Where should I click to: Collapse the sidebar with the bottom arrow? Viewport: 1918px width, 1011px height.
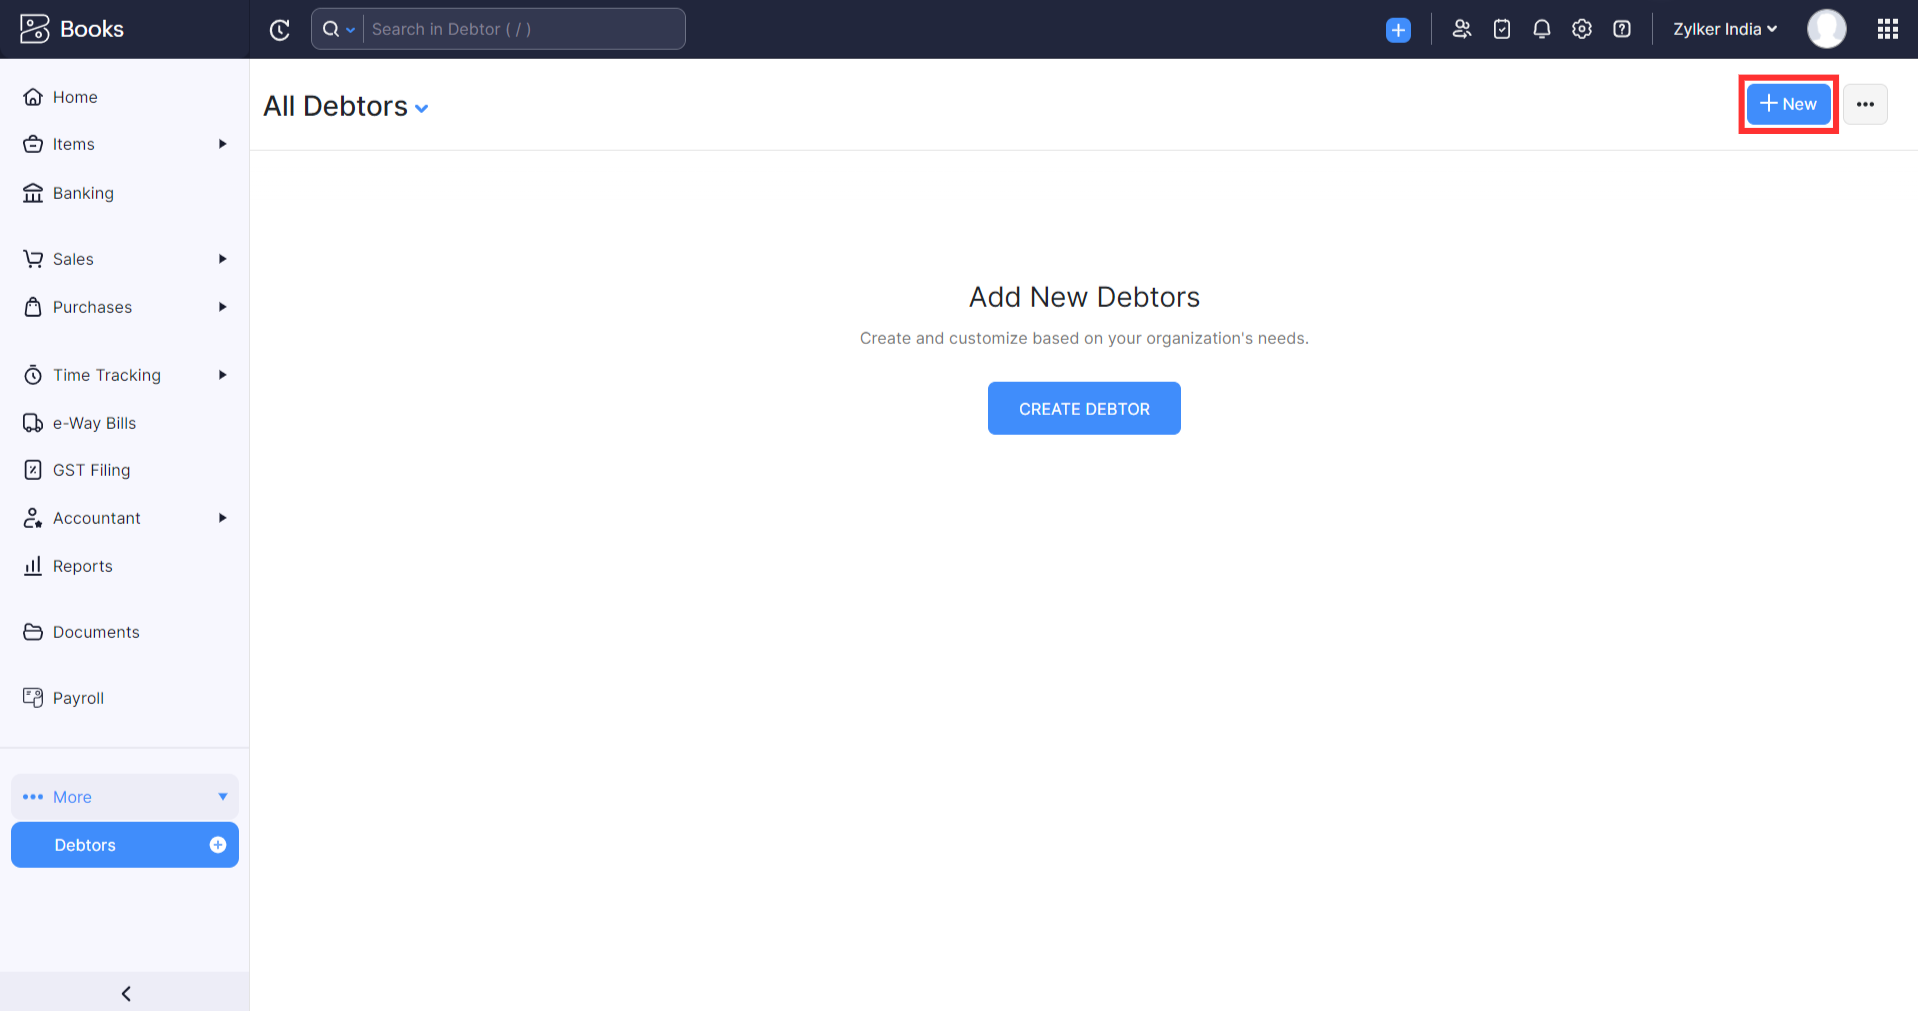(125, 993)
